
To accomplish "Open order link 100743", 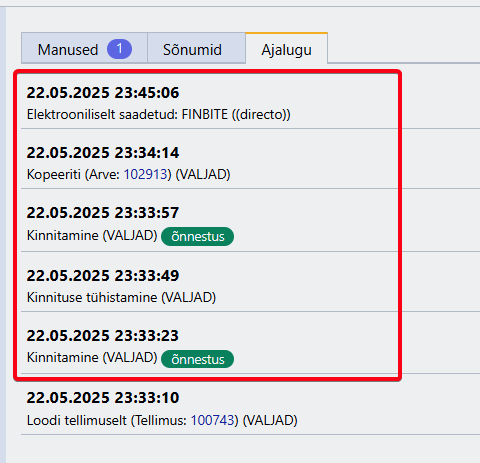I will [x=213, y=420].
